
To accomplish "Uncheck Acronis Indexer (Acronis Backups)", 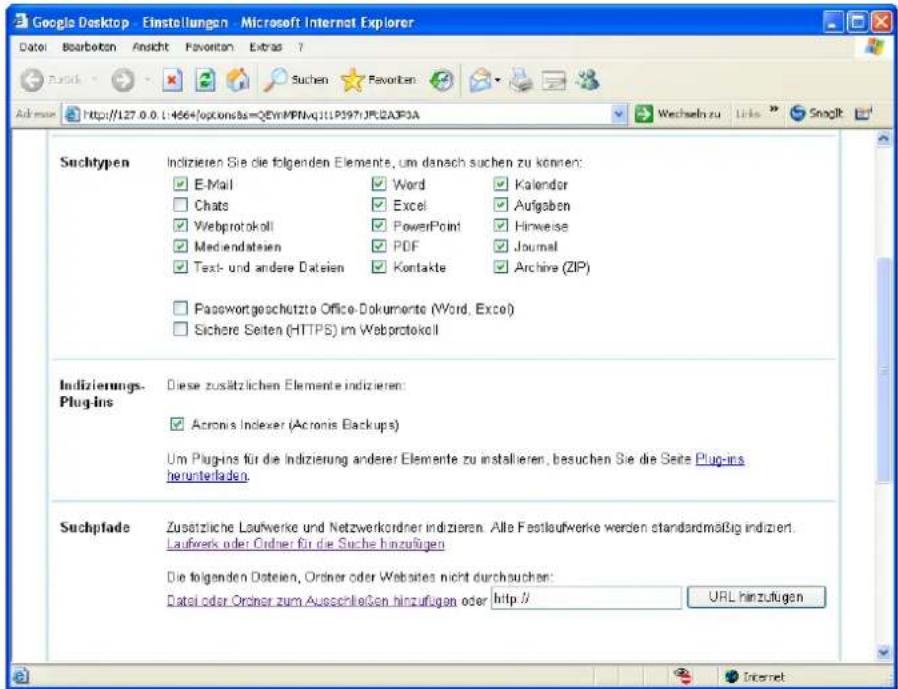I will 178,424.
